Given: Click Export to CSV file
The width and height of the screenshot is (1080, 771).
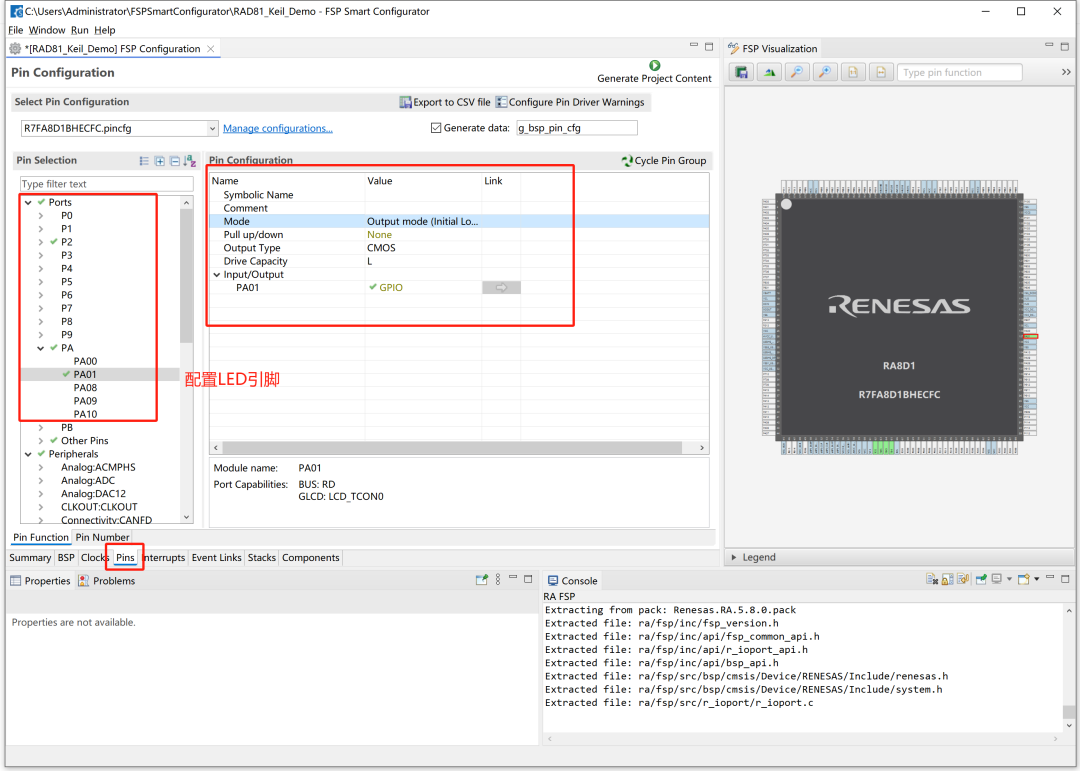Looking at the screenshot, I should pyautogui.click(x=445, y=102).
